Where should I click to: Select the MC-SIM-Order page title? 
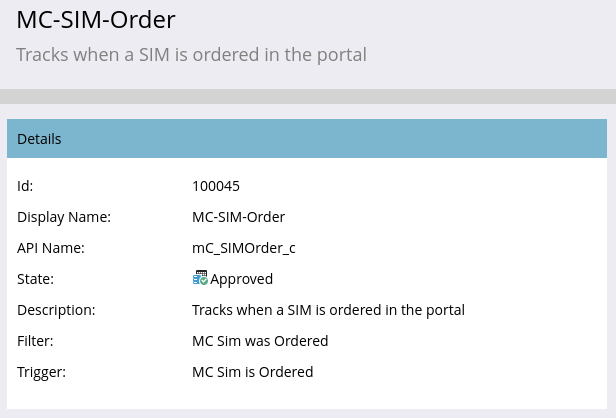coord(96,20)
